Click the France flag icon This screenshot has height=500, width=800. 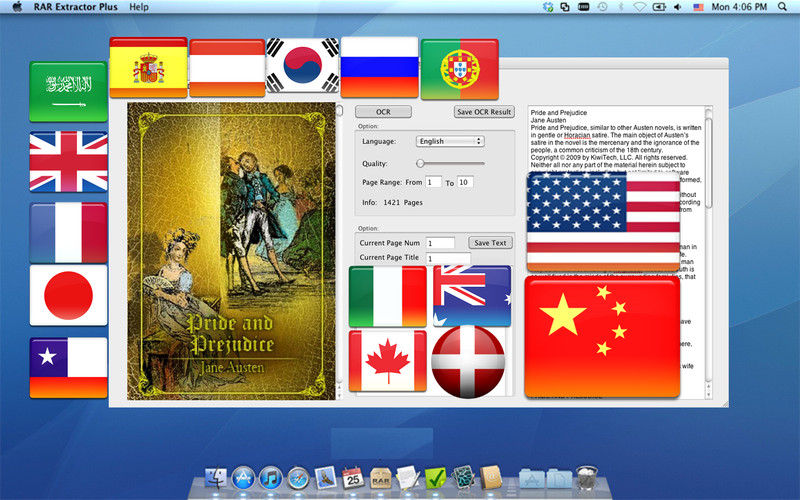68,233
